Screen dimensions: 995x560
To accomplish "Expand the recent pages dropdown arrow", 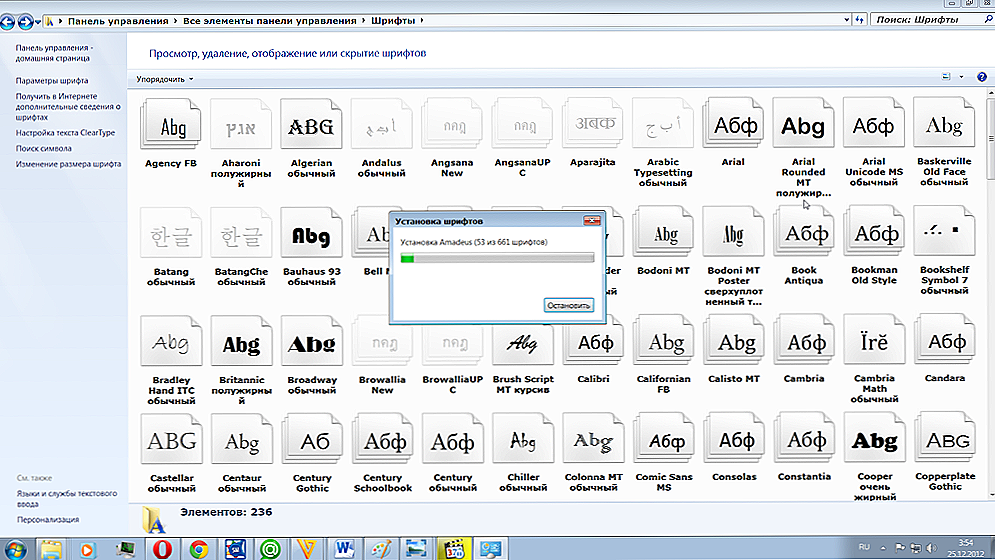I will coord(38,22).
